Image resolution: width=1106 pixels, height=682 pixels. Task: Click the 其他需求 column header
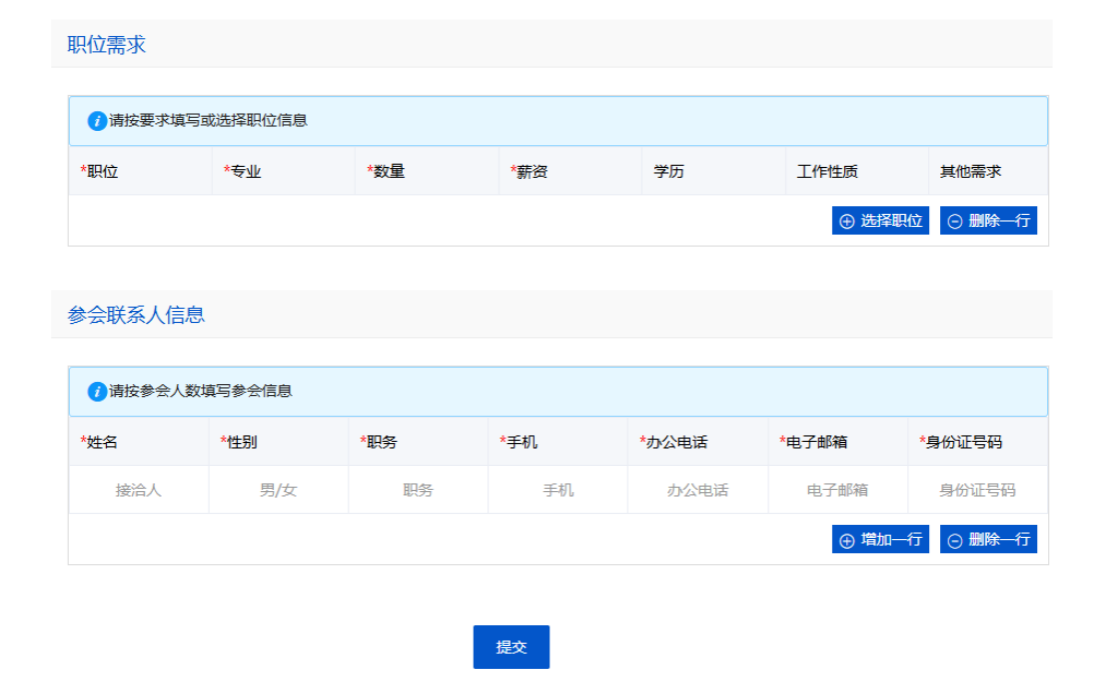[x=970, y=171]
